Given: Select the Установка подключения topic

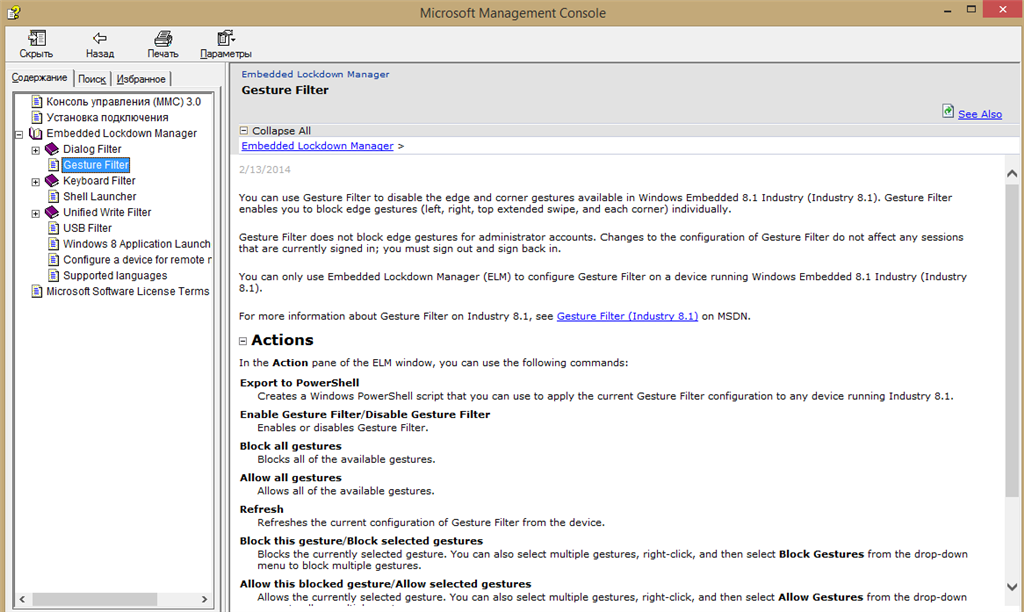Looking at the screenshot, I should point(107,118).
